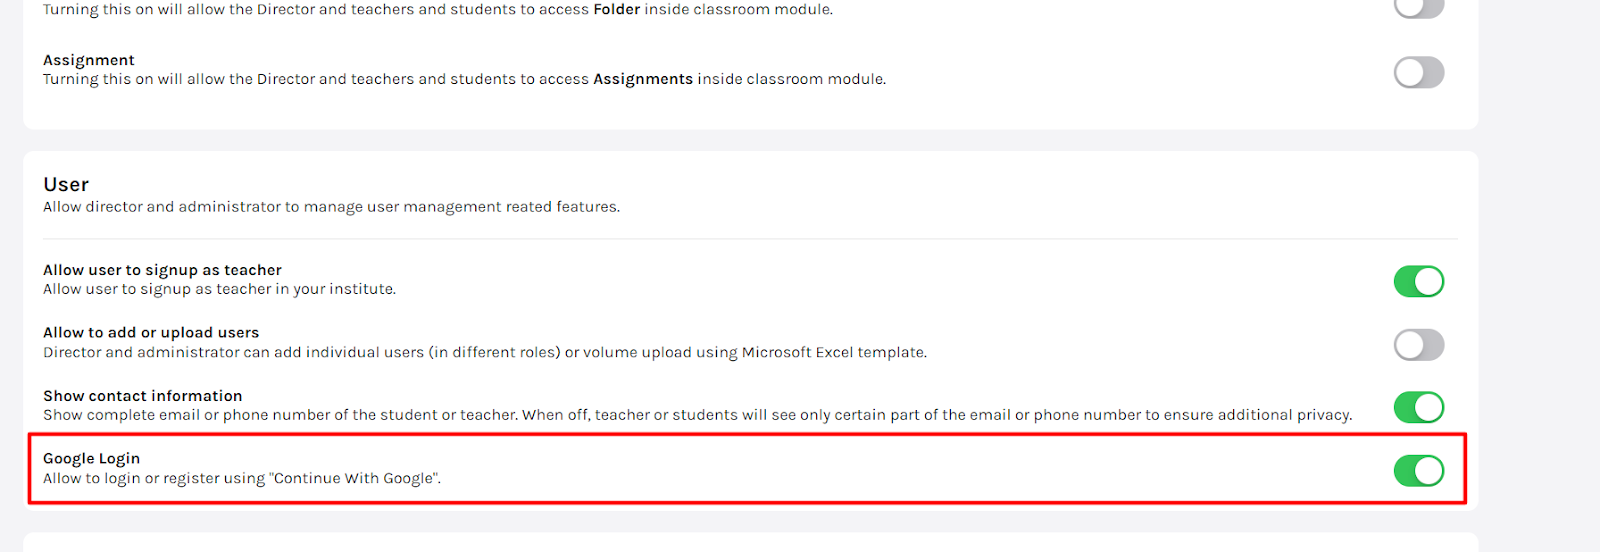
Task: Click the "Show contact information" title
Action: [x=142, y=396]
